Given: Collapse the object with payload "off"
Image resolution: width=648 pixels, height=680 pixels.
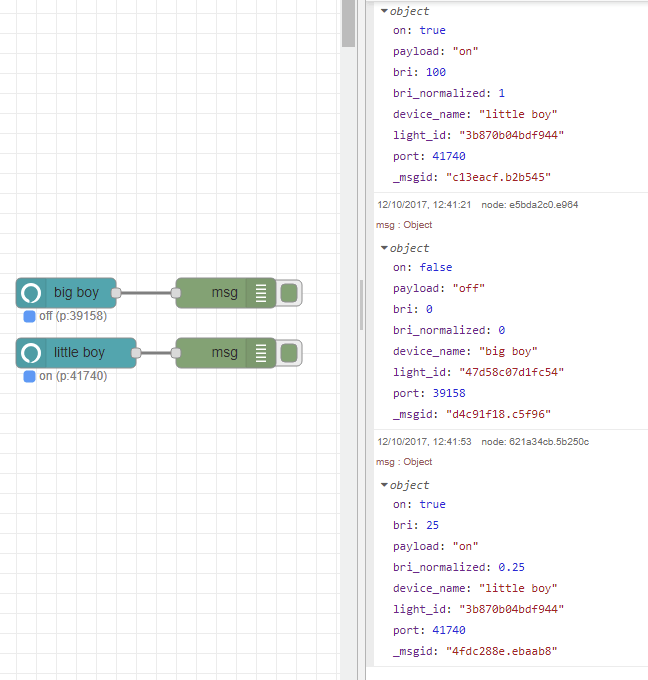Looking at the screenshot, I should (384, 248).
